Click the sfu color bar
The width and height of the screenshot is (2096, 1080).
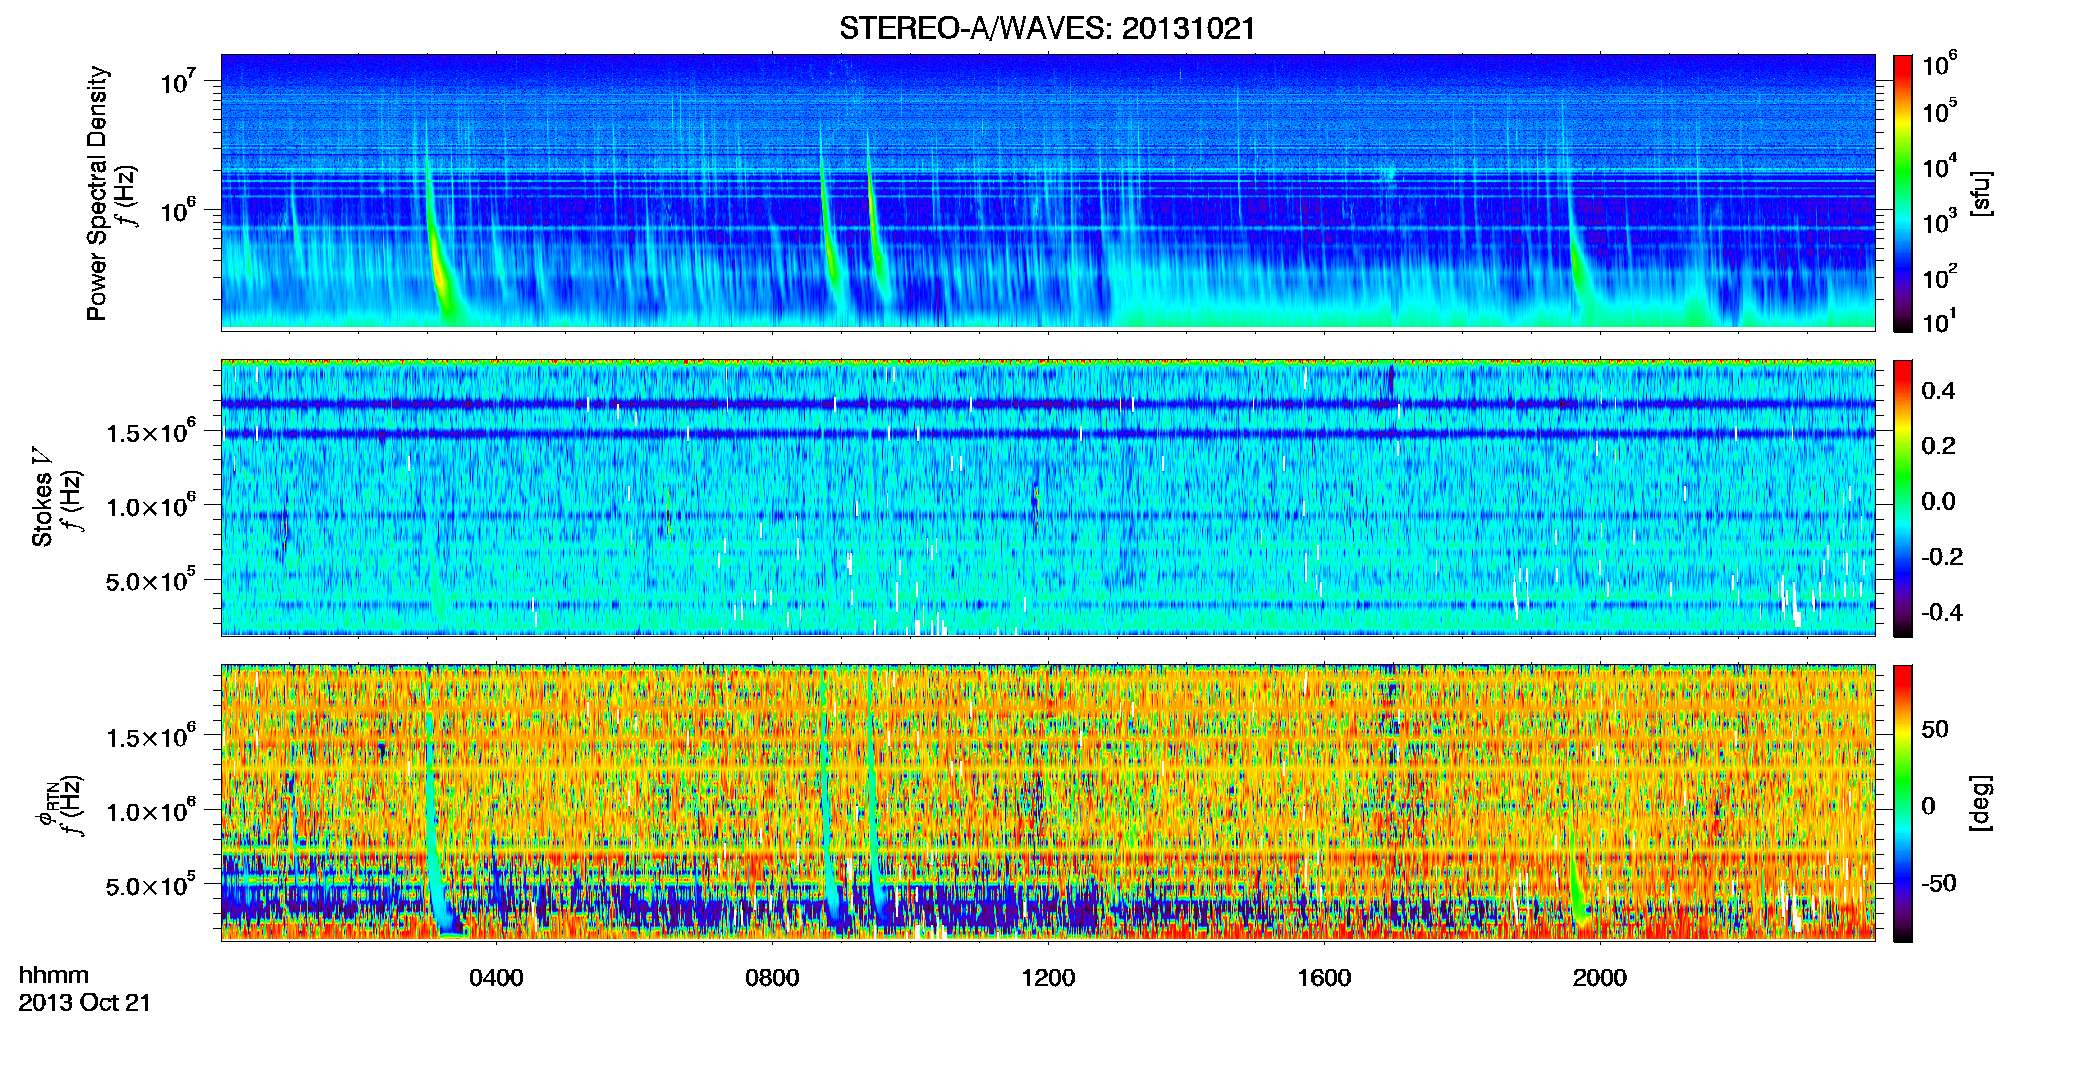click(1903, 193)
